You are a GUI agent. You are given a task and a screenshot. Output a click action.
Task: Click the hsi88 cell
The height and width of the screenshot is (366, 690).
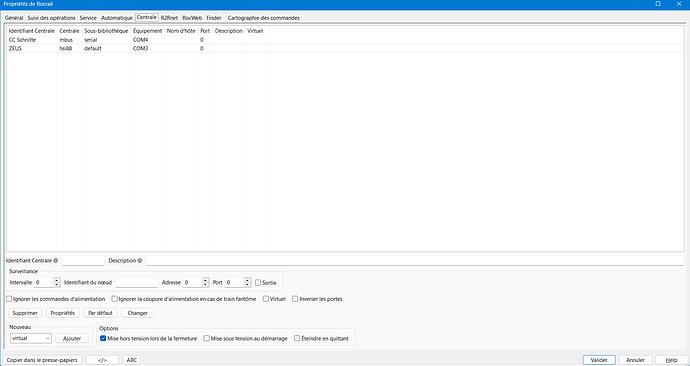[x=66, y=48]
